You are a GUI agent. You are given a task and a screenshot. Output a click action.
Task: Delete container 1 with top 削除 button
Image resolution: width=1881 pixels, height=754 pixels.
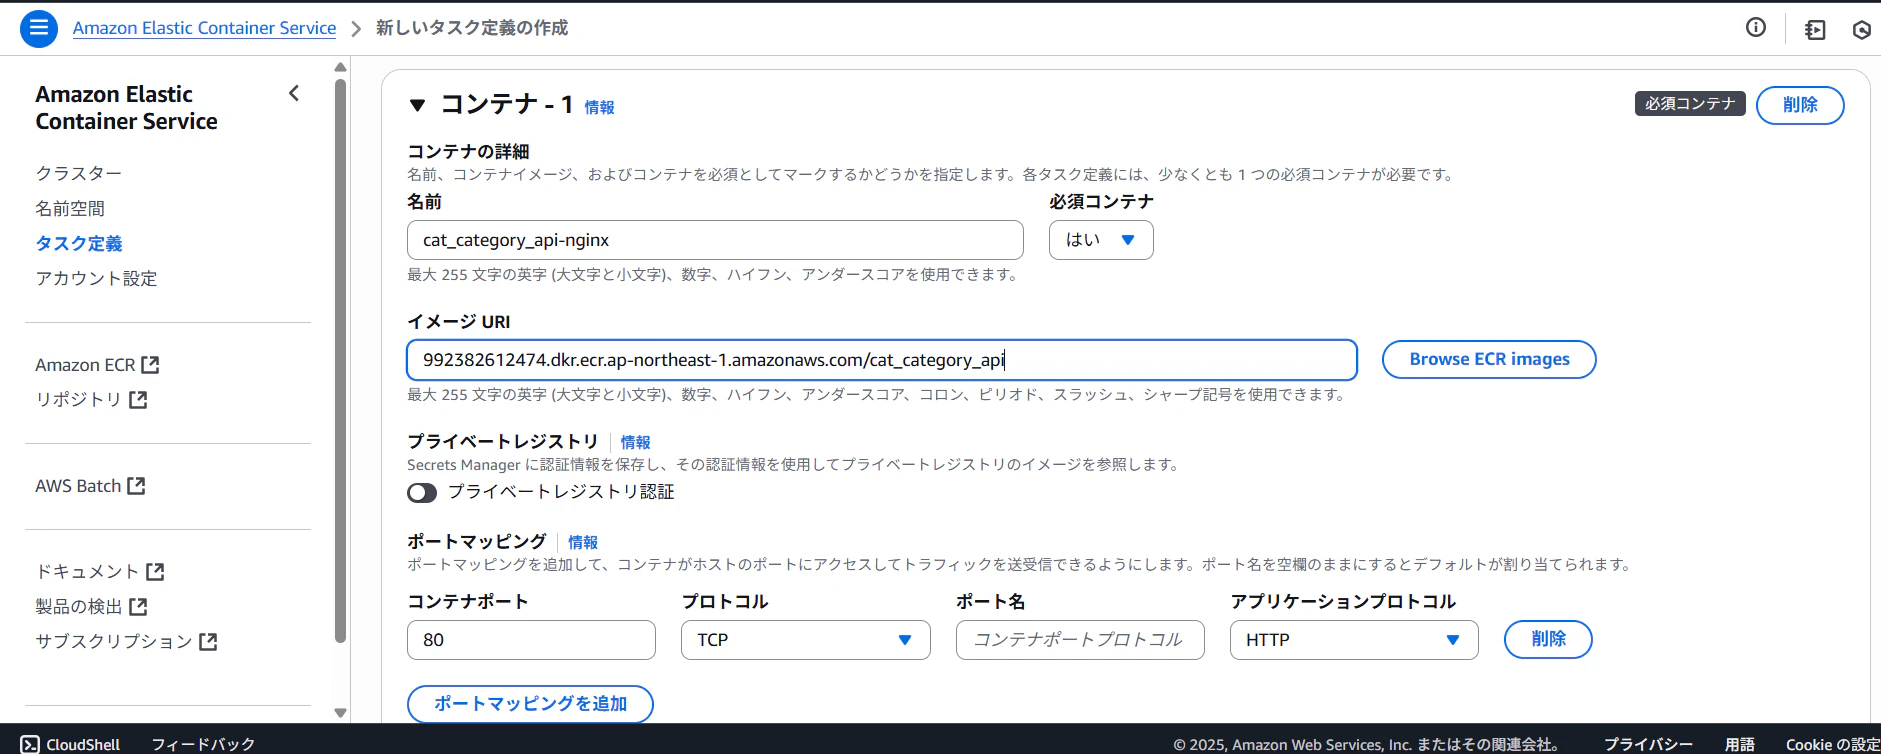click(1800, 105)
